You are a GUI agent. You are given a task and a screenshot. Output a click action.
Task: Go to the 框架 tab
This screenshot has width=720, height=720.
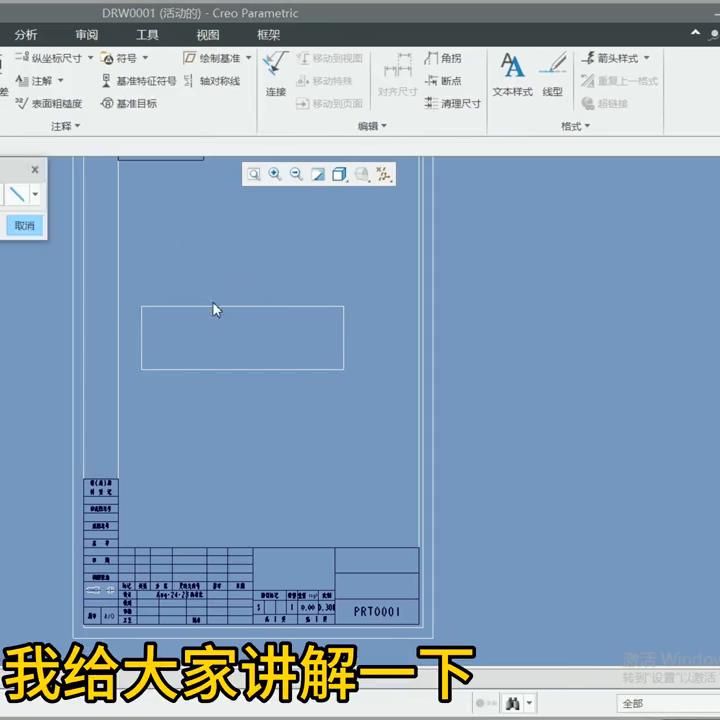click(269, 35)
